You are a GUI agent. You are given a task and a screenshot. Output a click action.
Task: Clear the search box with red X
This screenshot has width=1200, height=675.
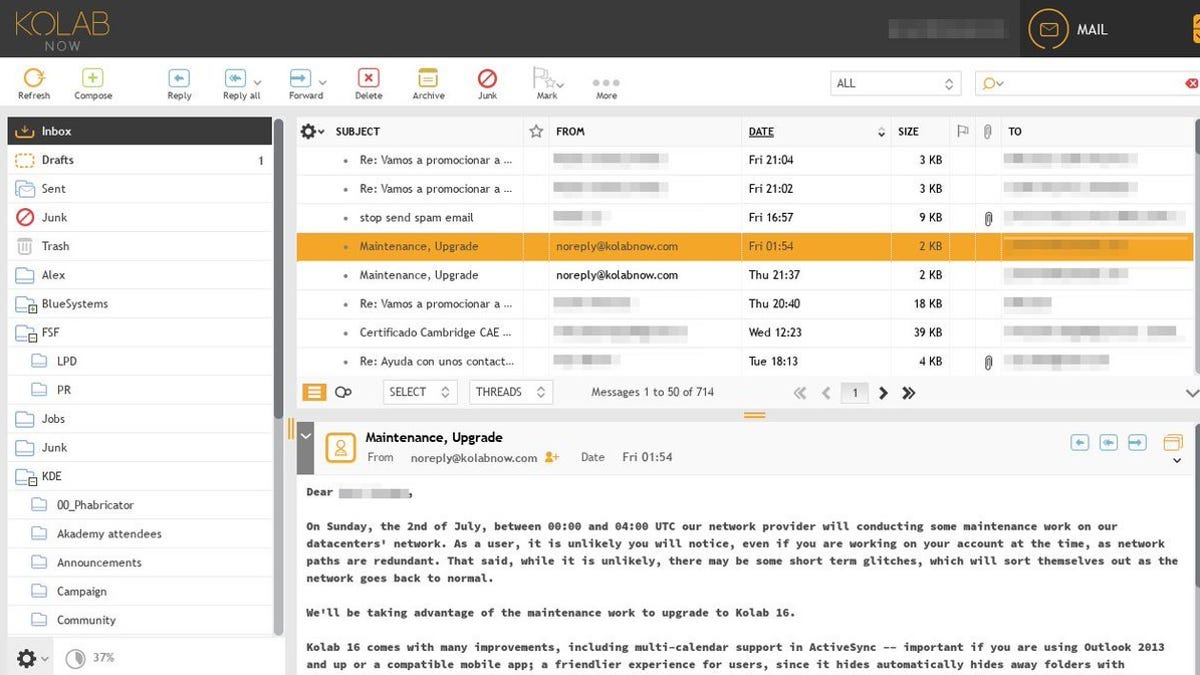[1191, 84]
